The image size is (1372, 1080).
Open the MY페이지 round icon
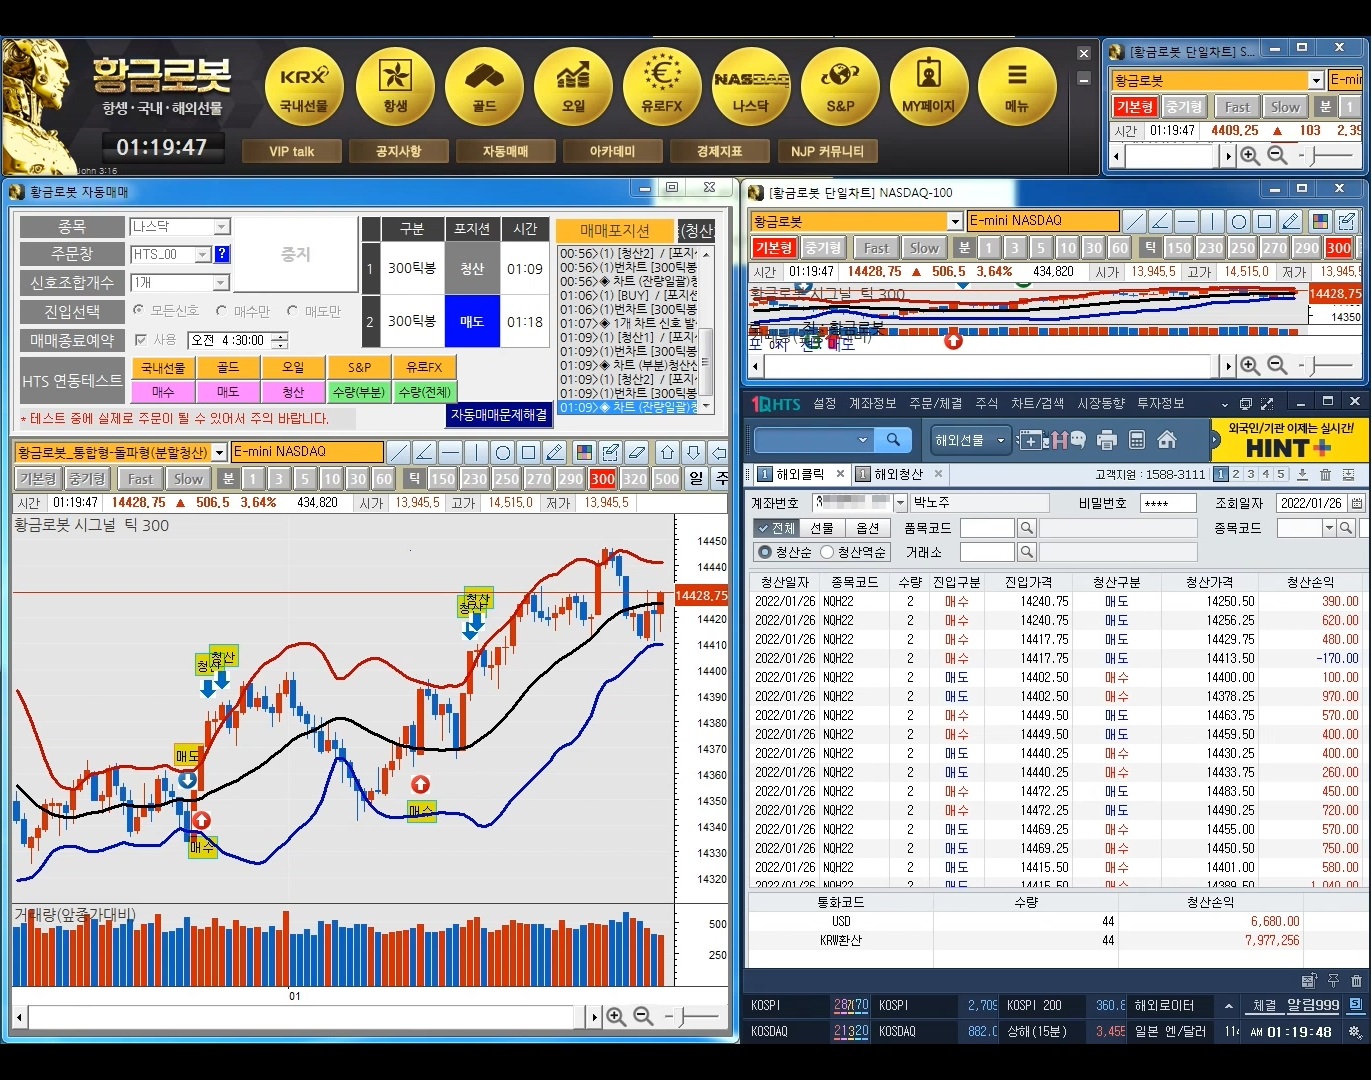pyautogui.click(x=929, y=87)
